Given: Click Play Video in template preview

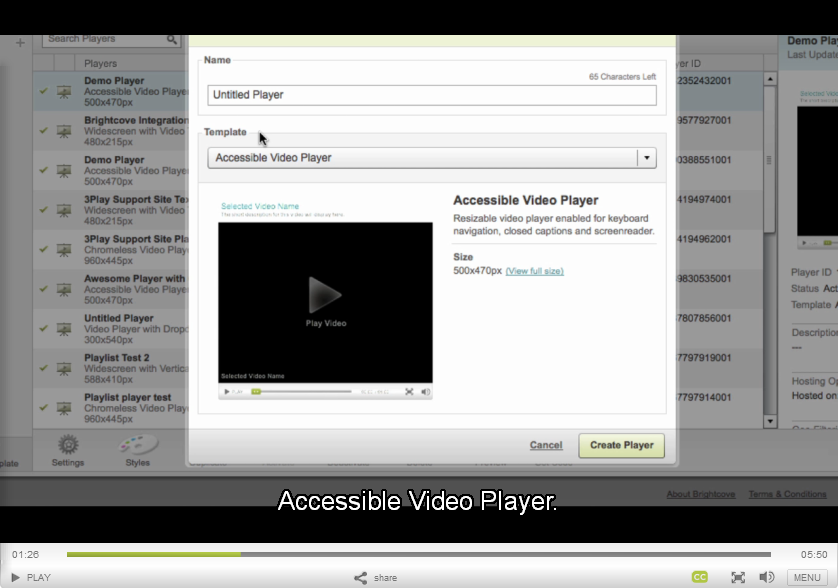Looking at the screenshot, I should (x=325, y=301).
